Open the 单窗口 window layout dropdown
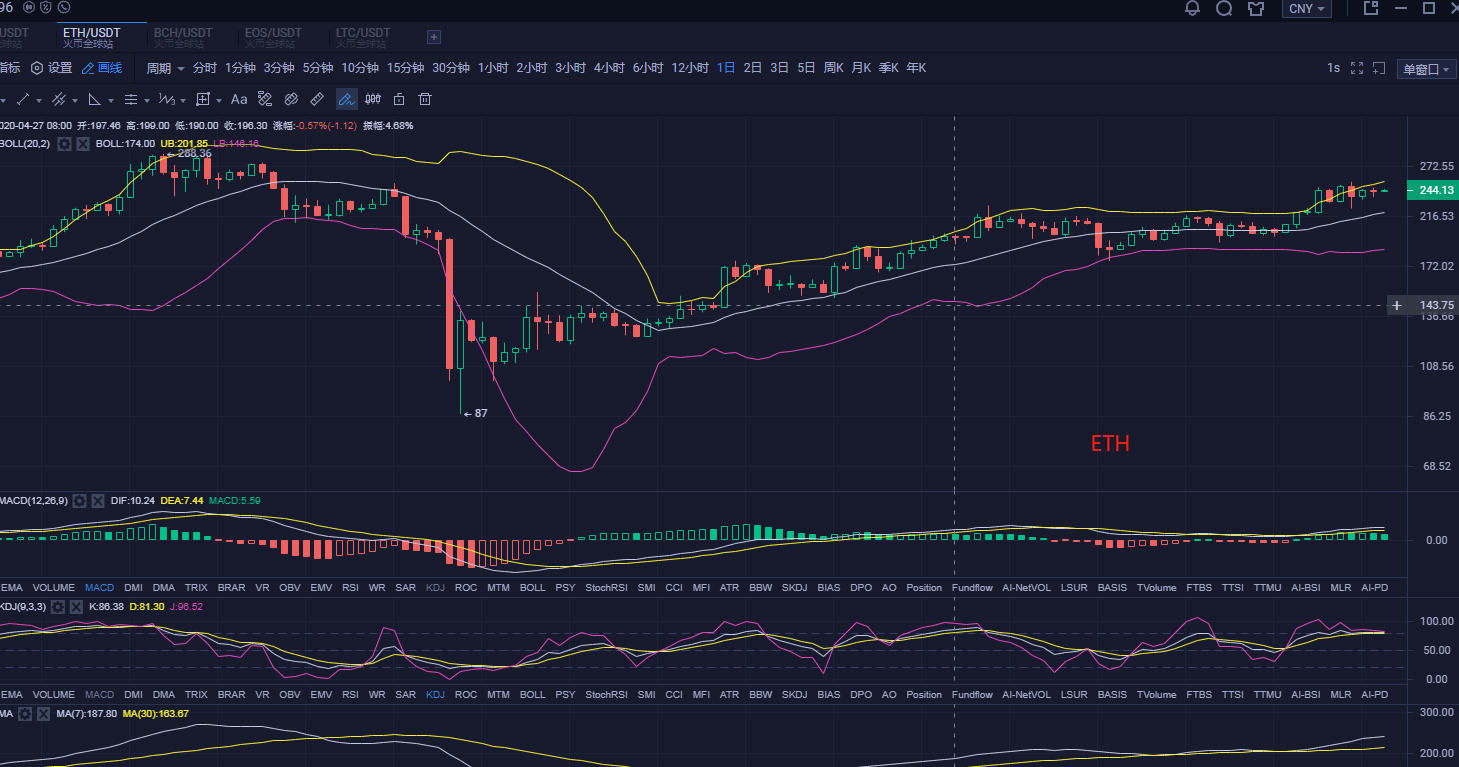 pos(1426,69)
